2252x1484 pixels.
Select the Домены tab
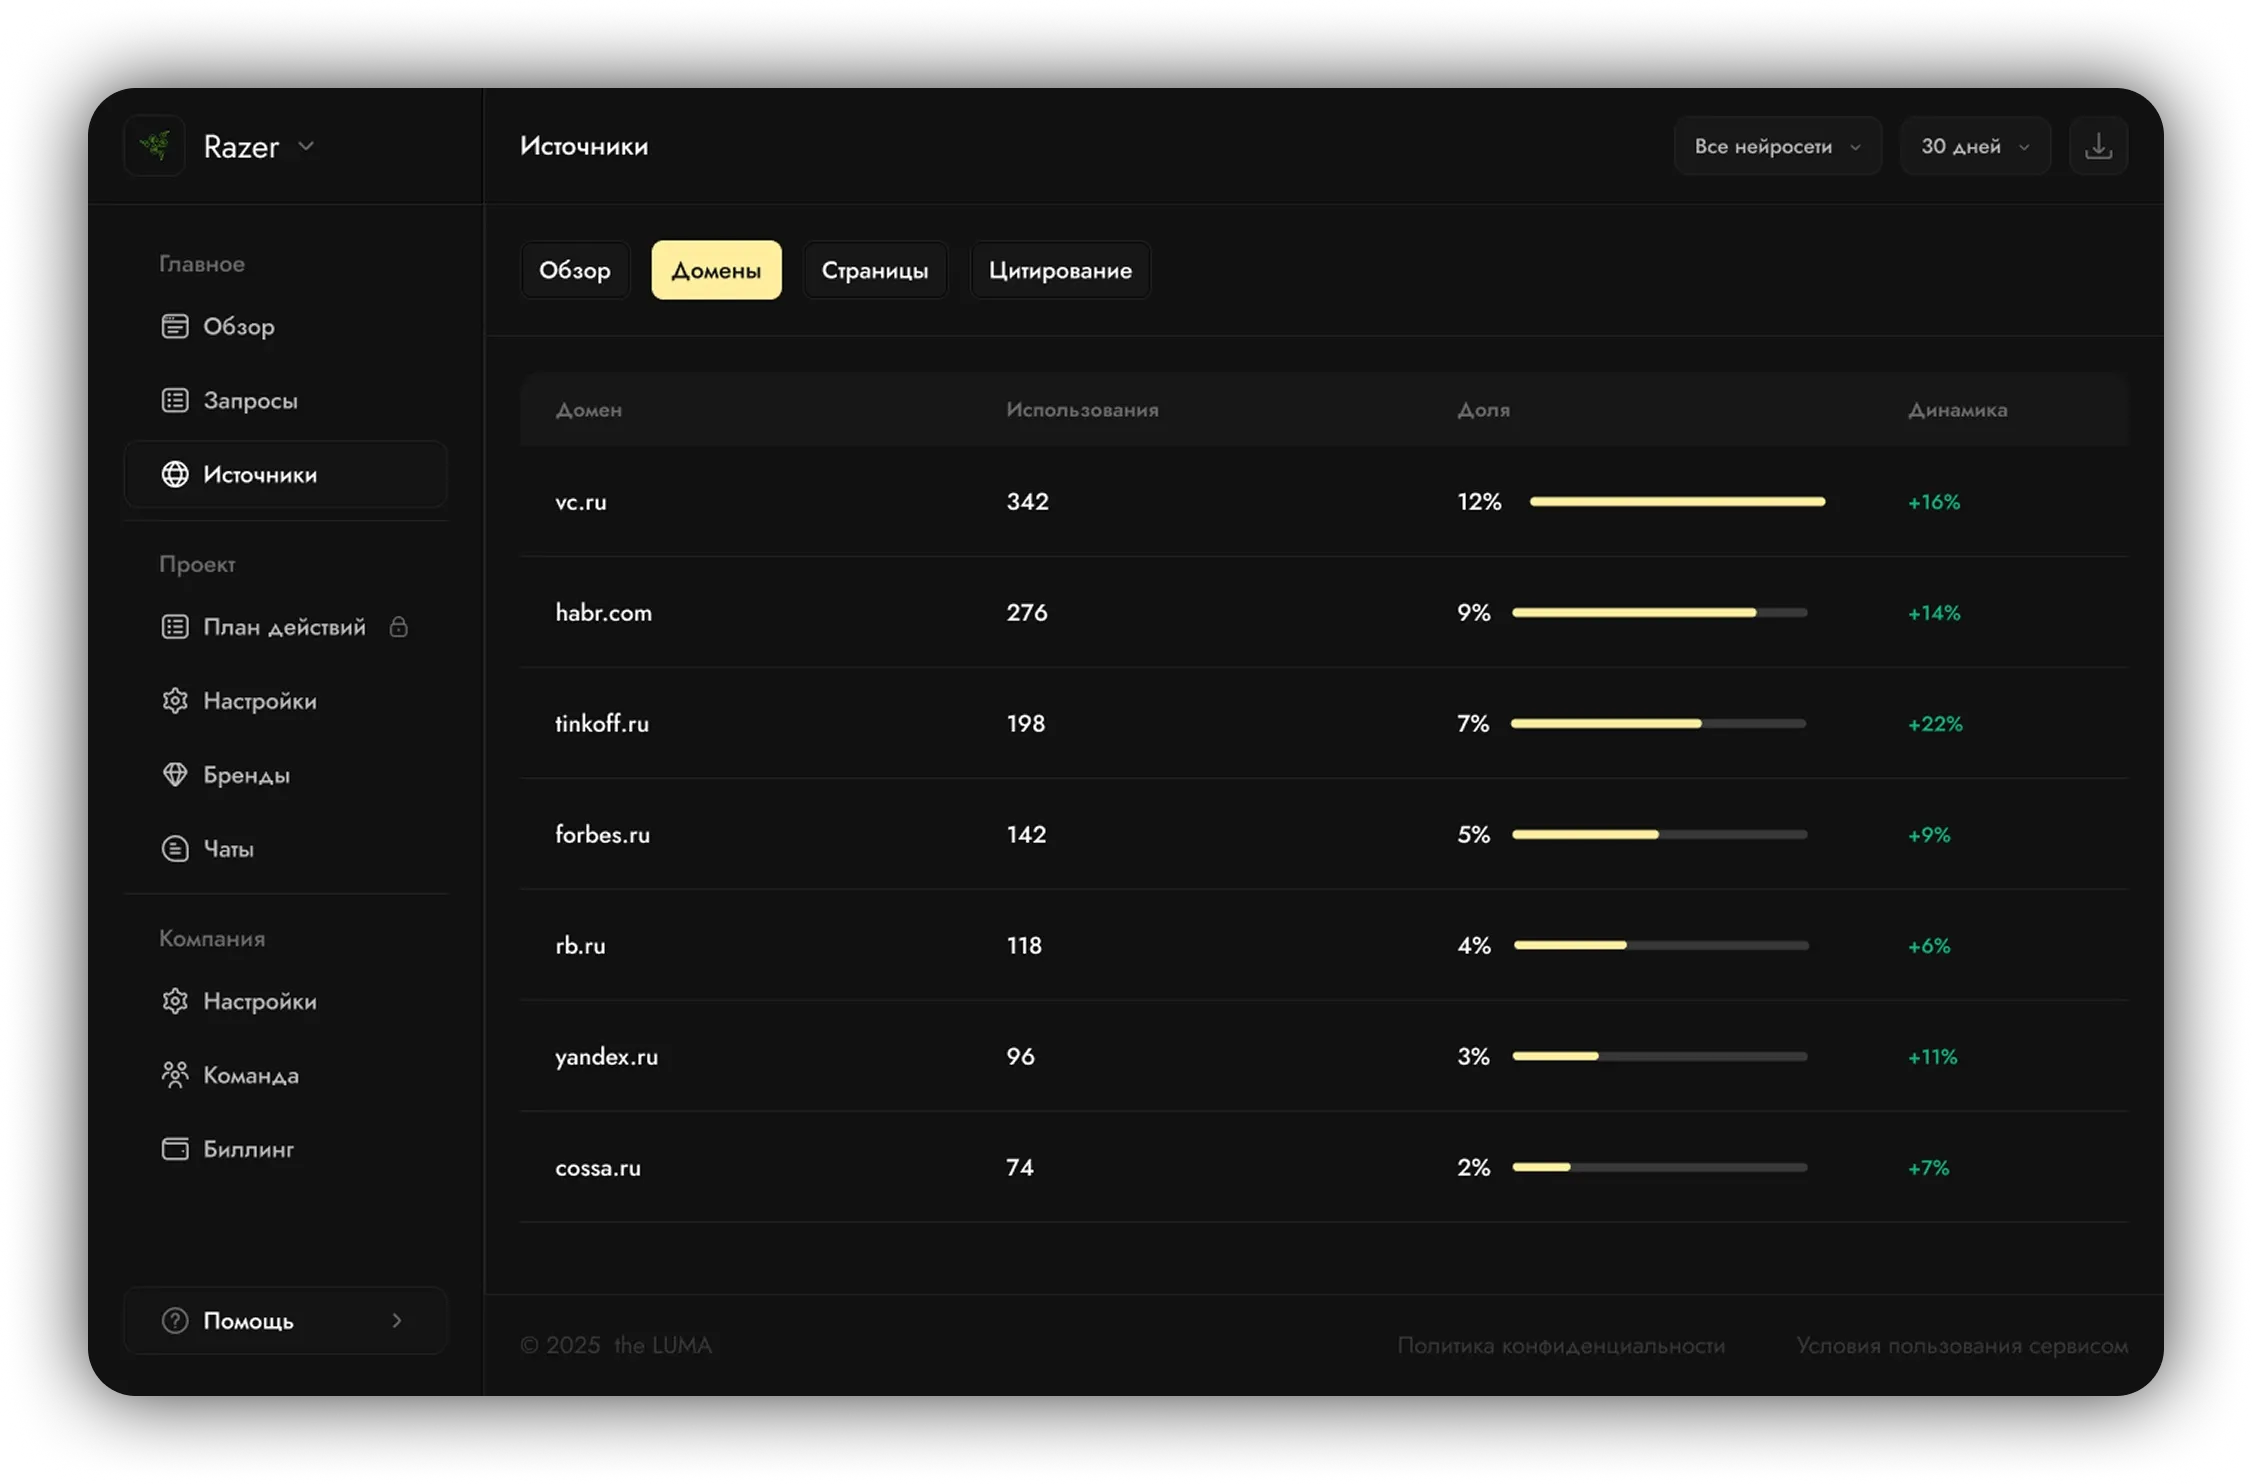point(716,270)
